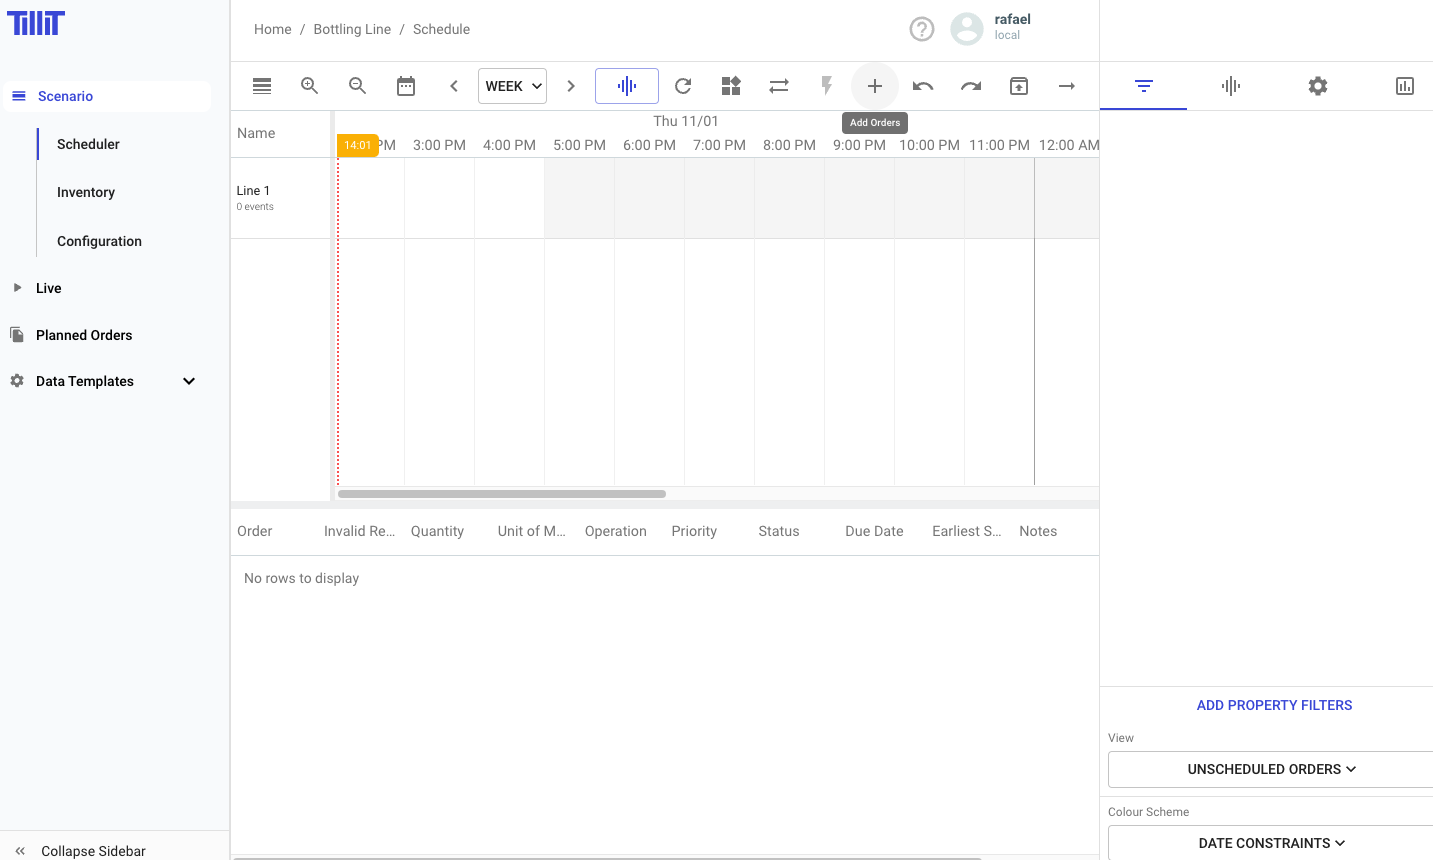Click the Add Orders plus icon

pyautogui.click(x=874, y=86)
